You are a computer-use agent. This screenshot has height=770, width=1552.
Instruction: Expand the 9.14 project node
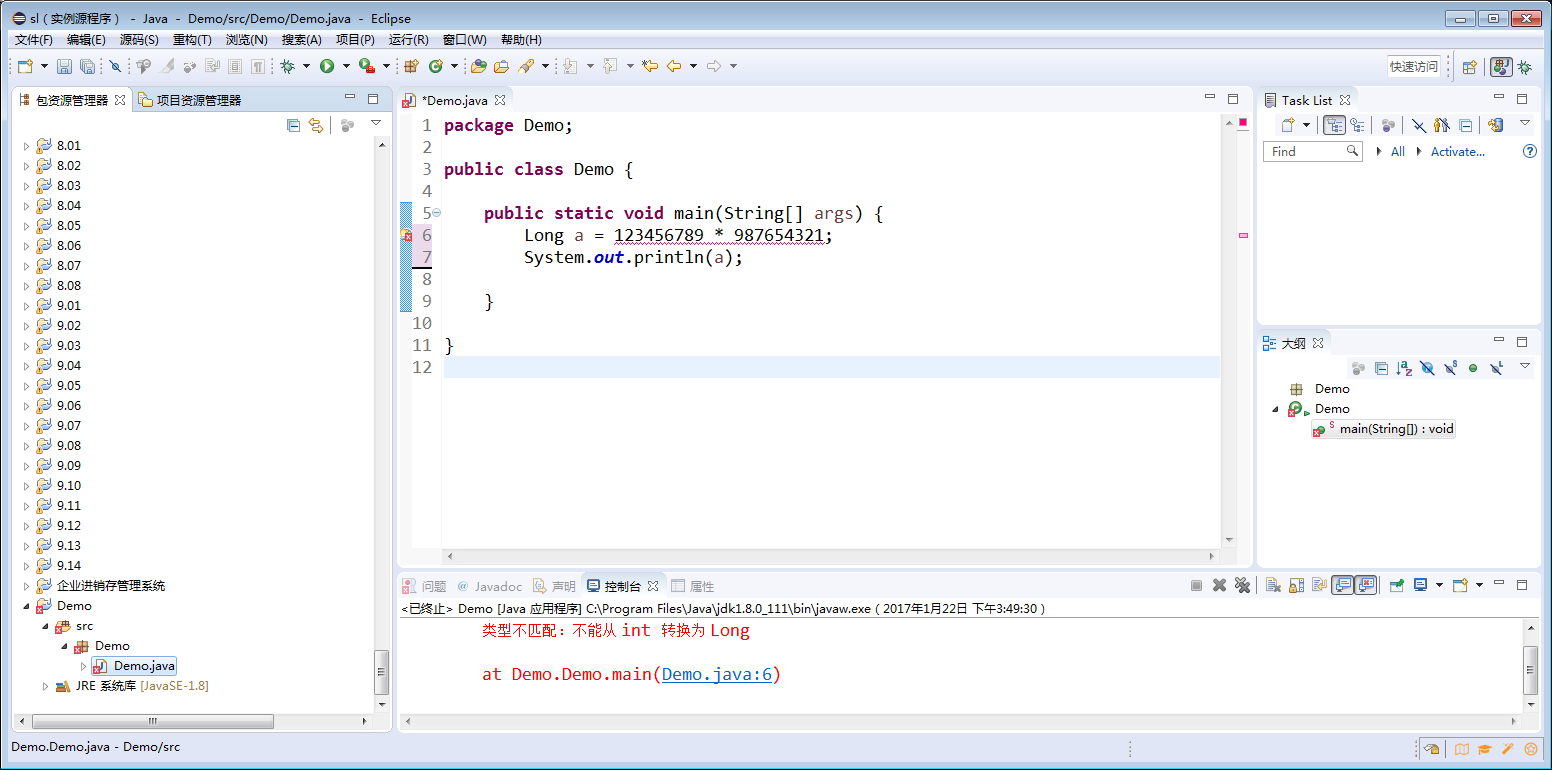coord(27,566)
